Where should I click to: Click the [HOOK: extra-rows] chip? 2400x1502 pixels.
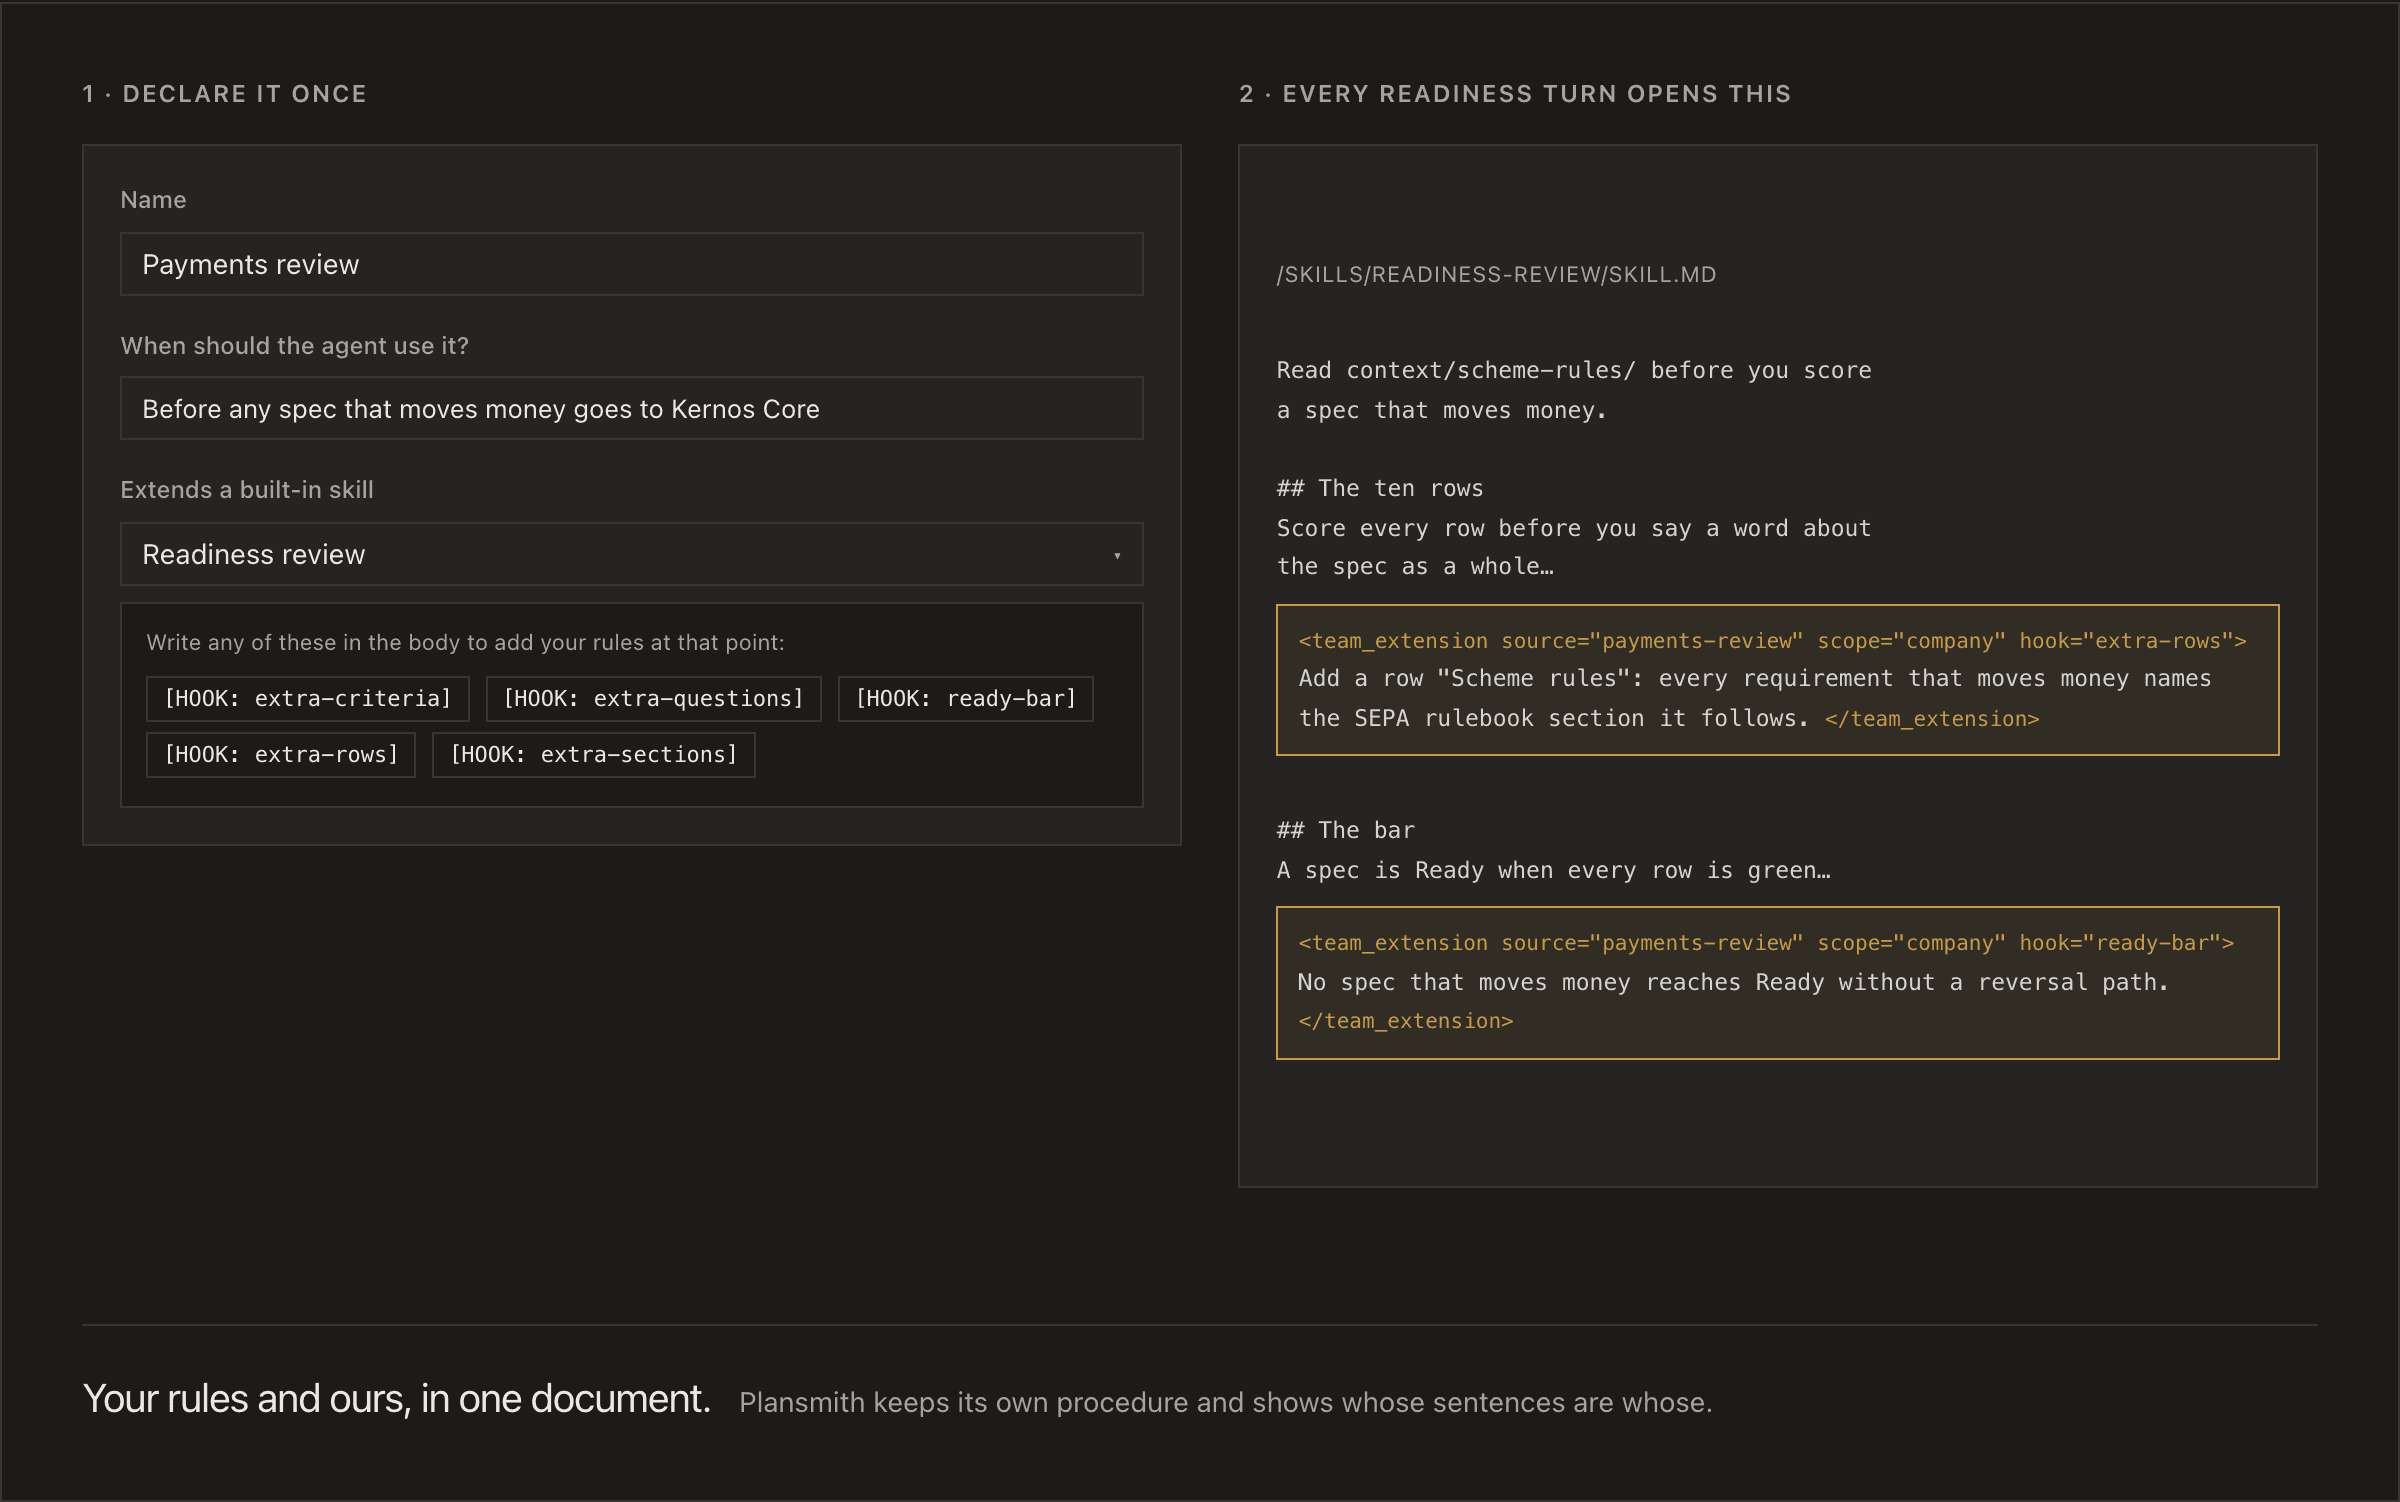(281, 754)
